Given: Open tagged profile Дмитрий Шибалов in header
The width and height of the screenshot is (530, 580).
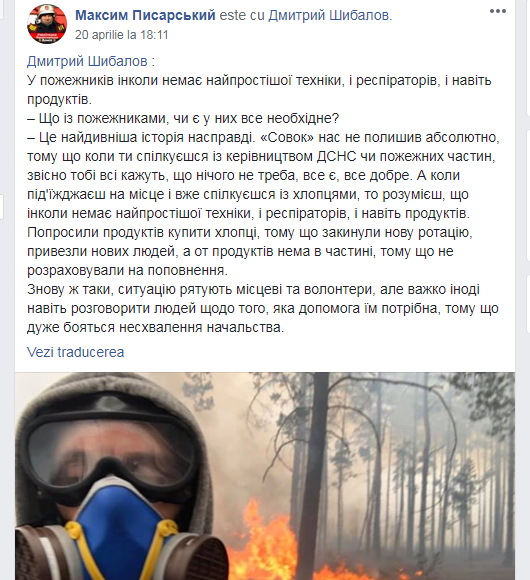Looking at the screenshot, I should pos(328,15).
